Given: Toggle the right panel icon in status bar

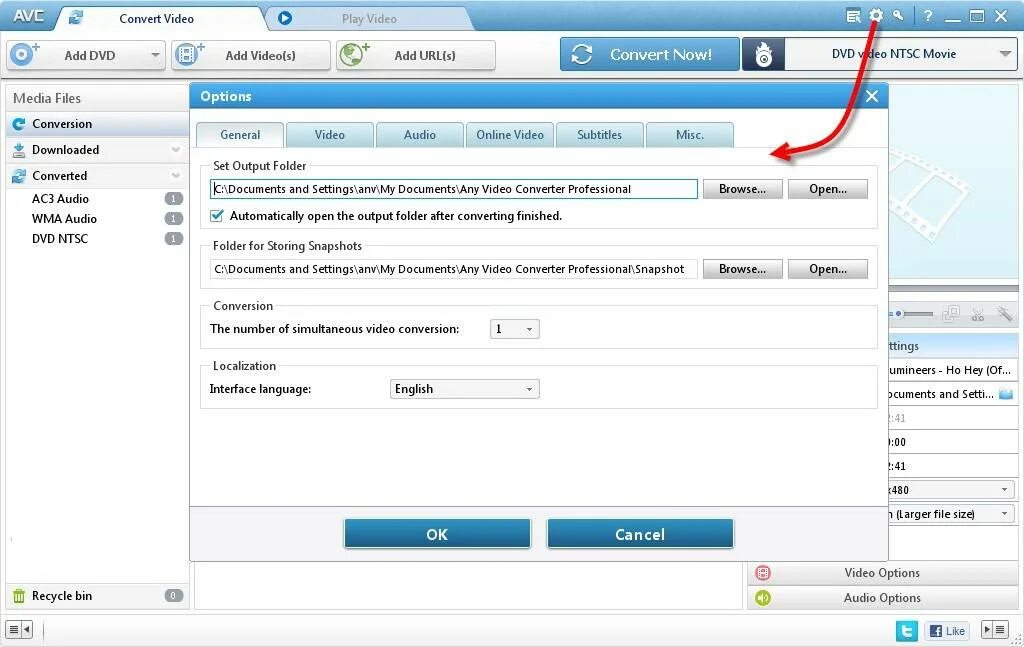Looking at the screenshot, I should [995, 630].
